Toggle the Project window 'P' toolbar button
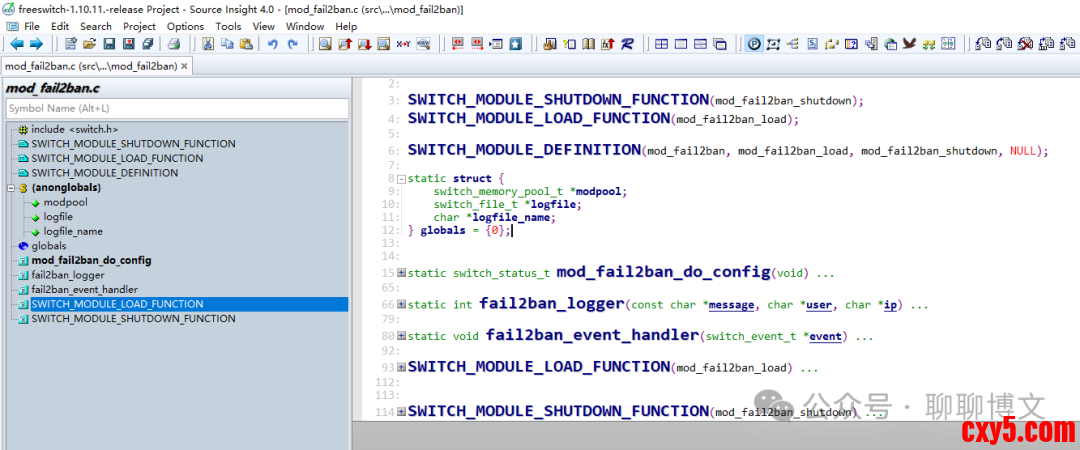This screenshot has width=1080, height=450. (754, 44)
